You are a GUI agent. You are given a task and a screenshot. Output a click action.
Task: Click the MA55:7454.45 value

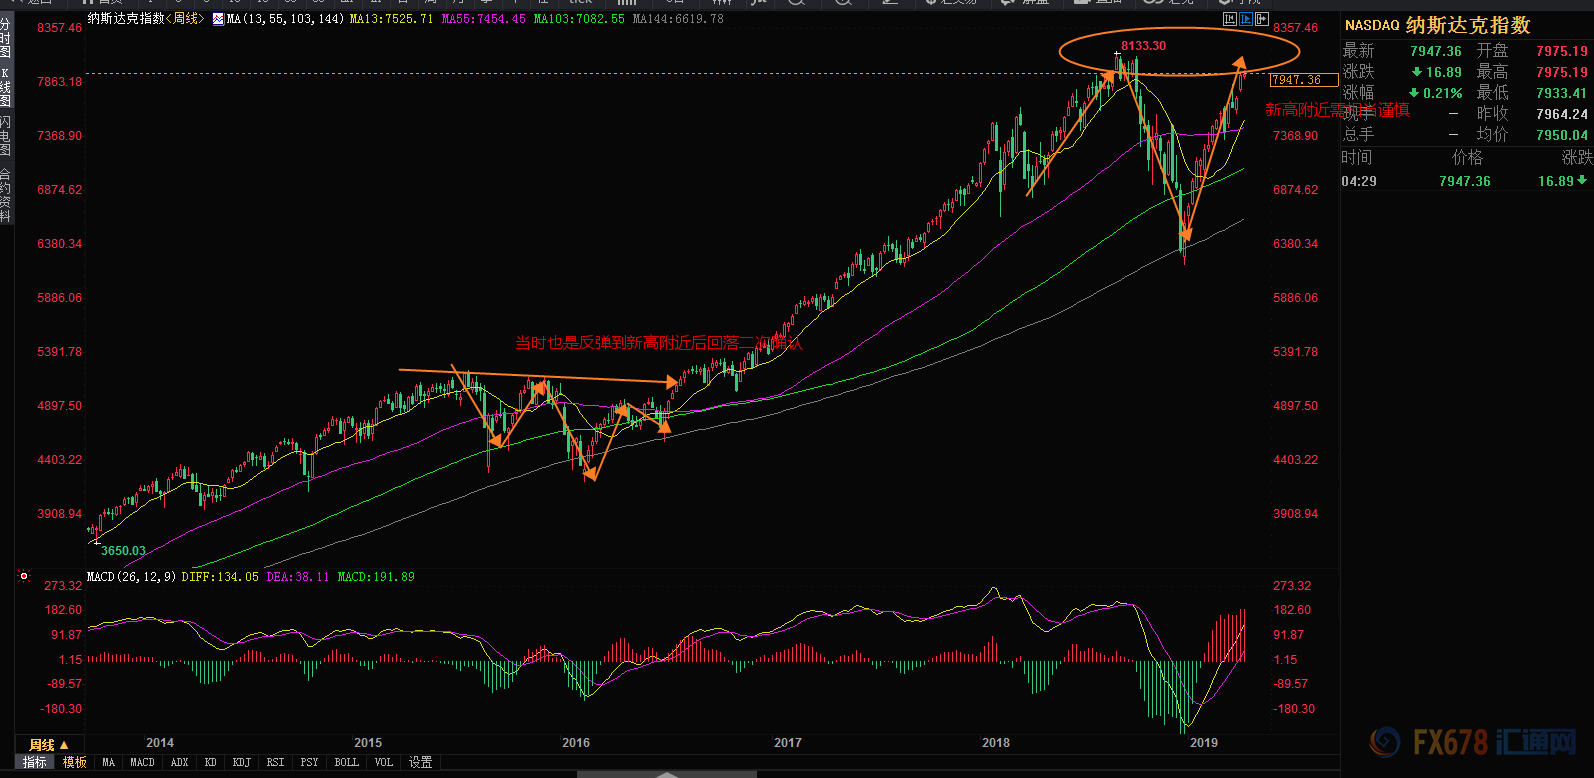coord(483,19)
